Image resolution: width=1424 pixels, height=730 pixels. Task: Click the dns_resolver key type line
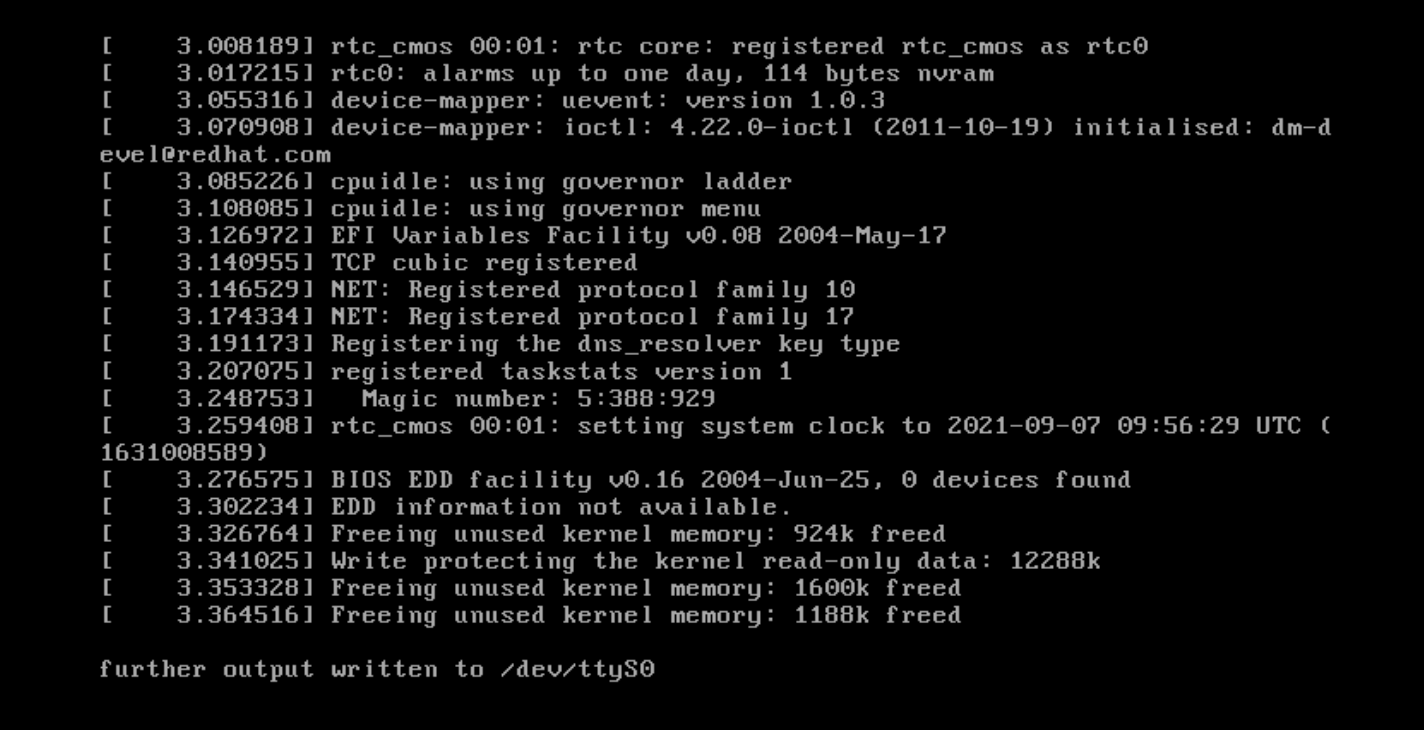pyautogui.click(x=500, y=344)
